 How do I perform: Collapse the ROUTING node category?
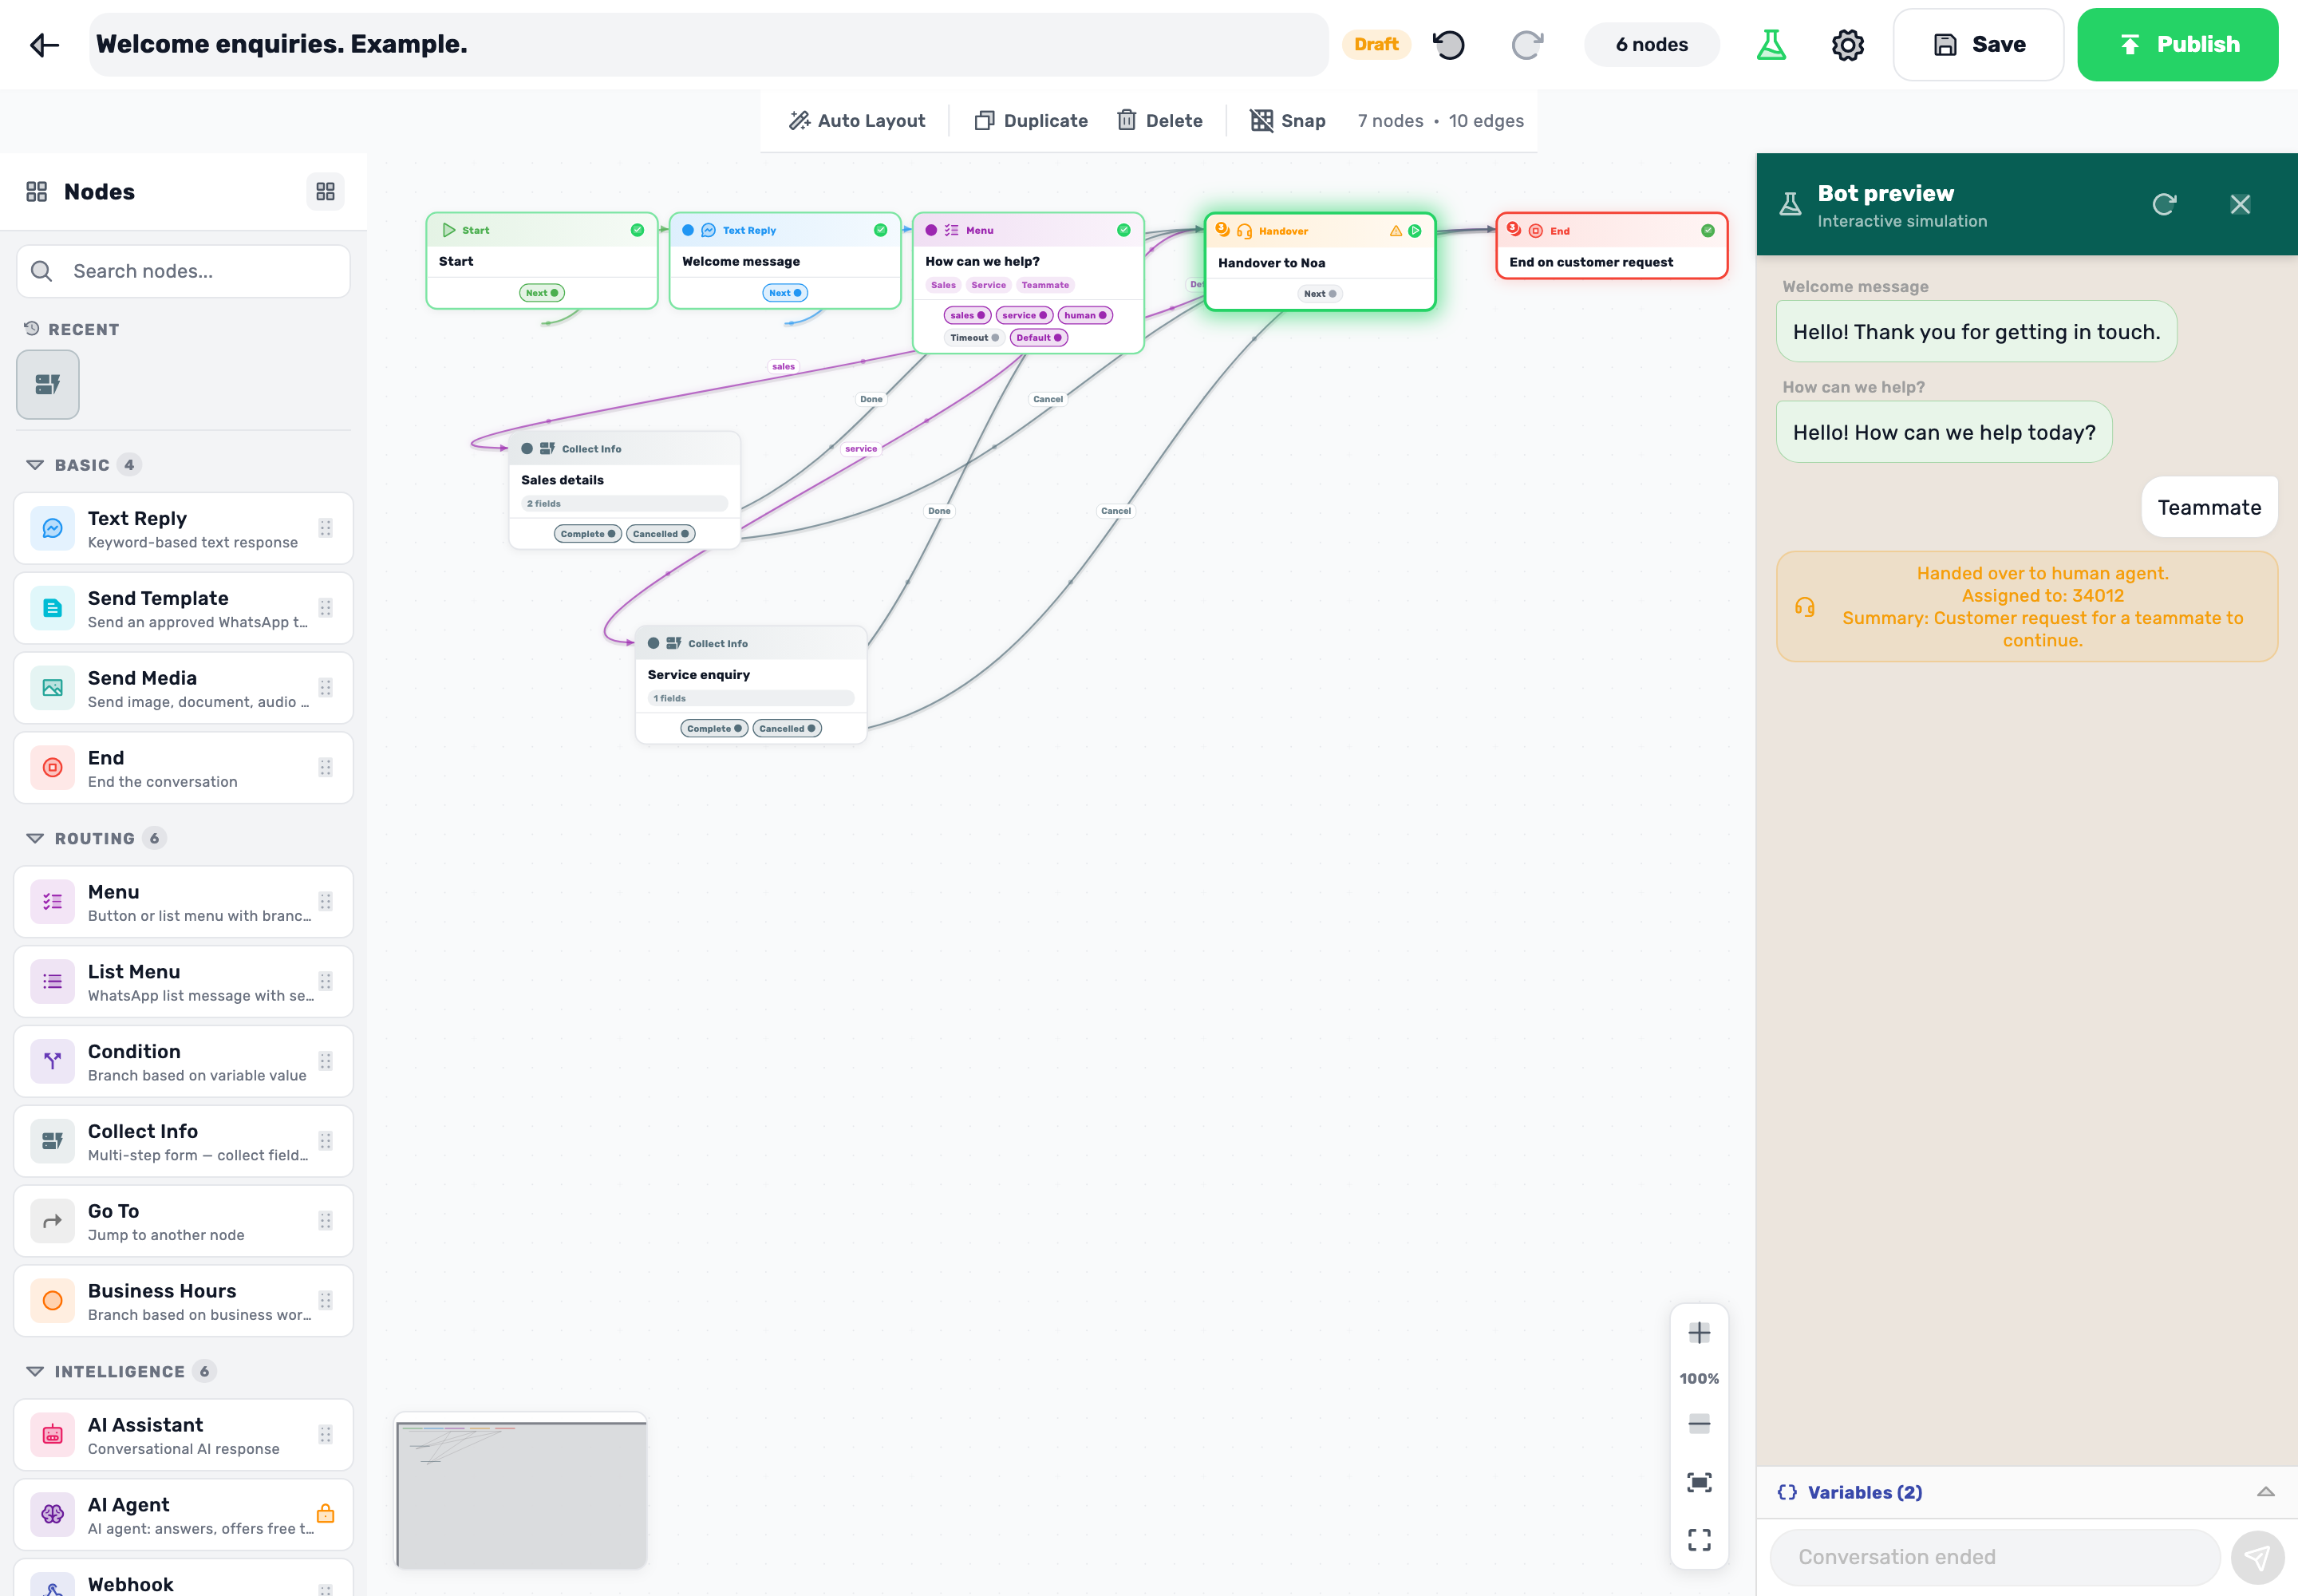pos(35,838)
